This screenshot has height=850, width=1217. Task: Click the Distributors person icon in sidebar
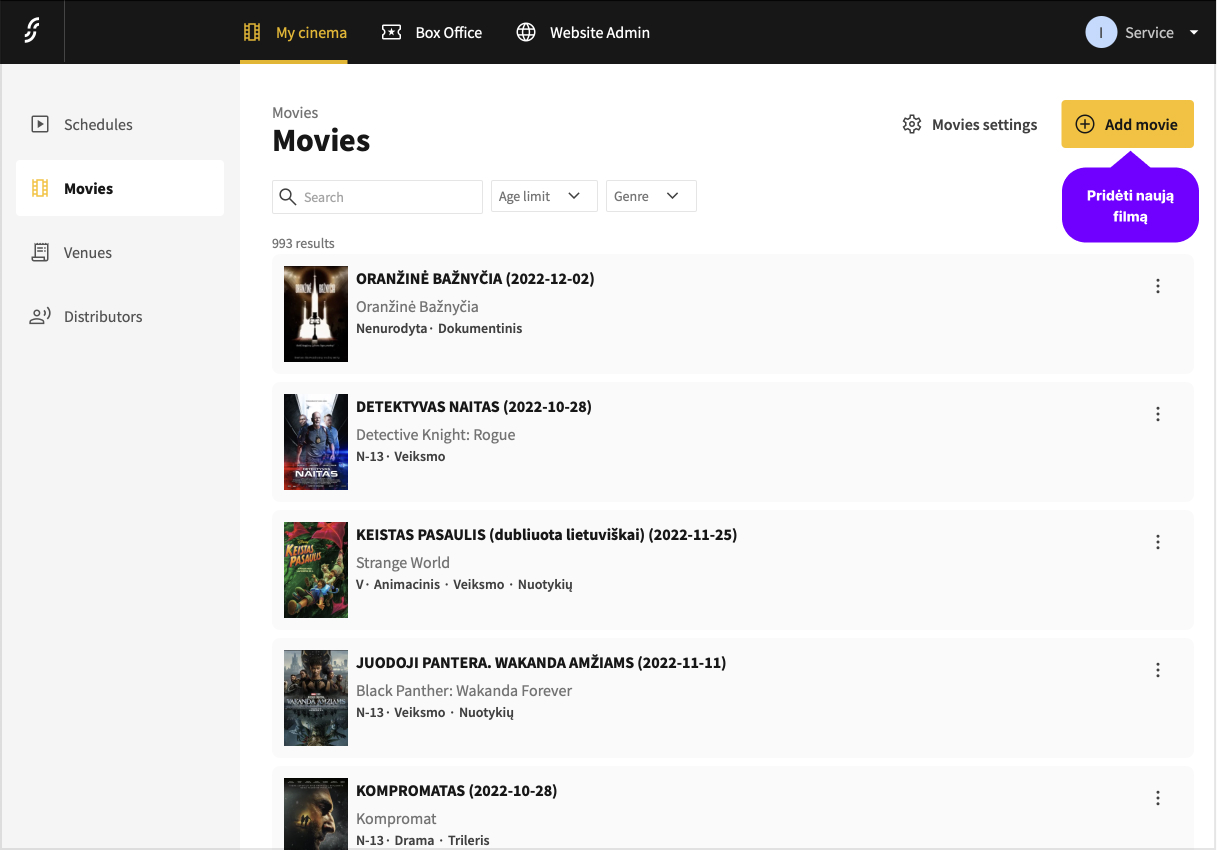pos(40,316)
